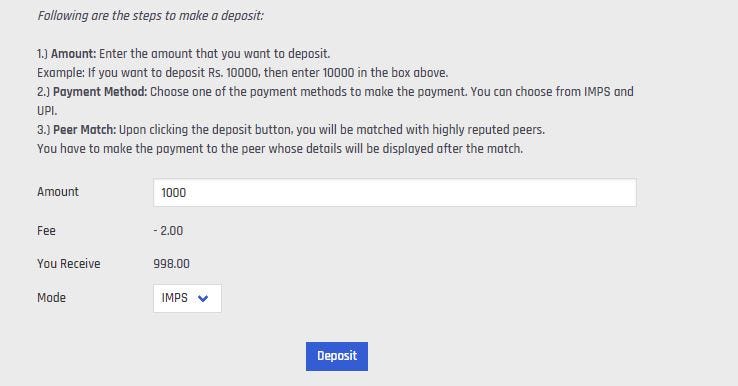738x386 pixels.
Task: Open the Mode dropdown showing IMPS
Action: tap(187, 298)
